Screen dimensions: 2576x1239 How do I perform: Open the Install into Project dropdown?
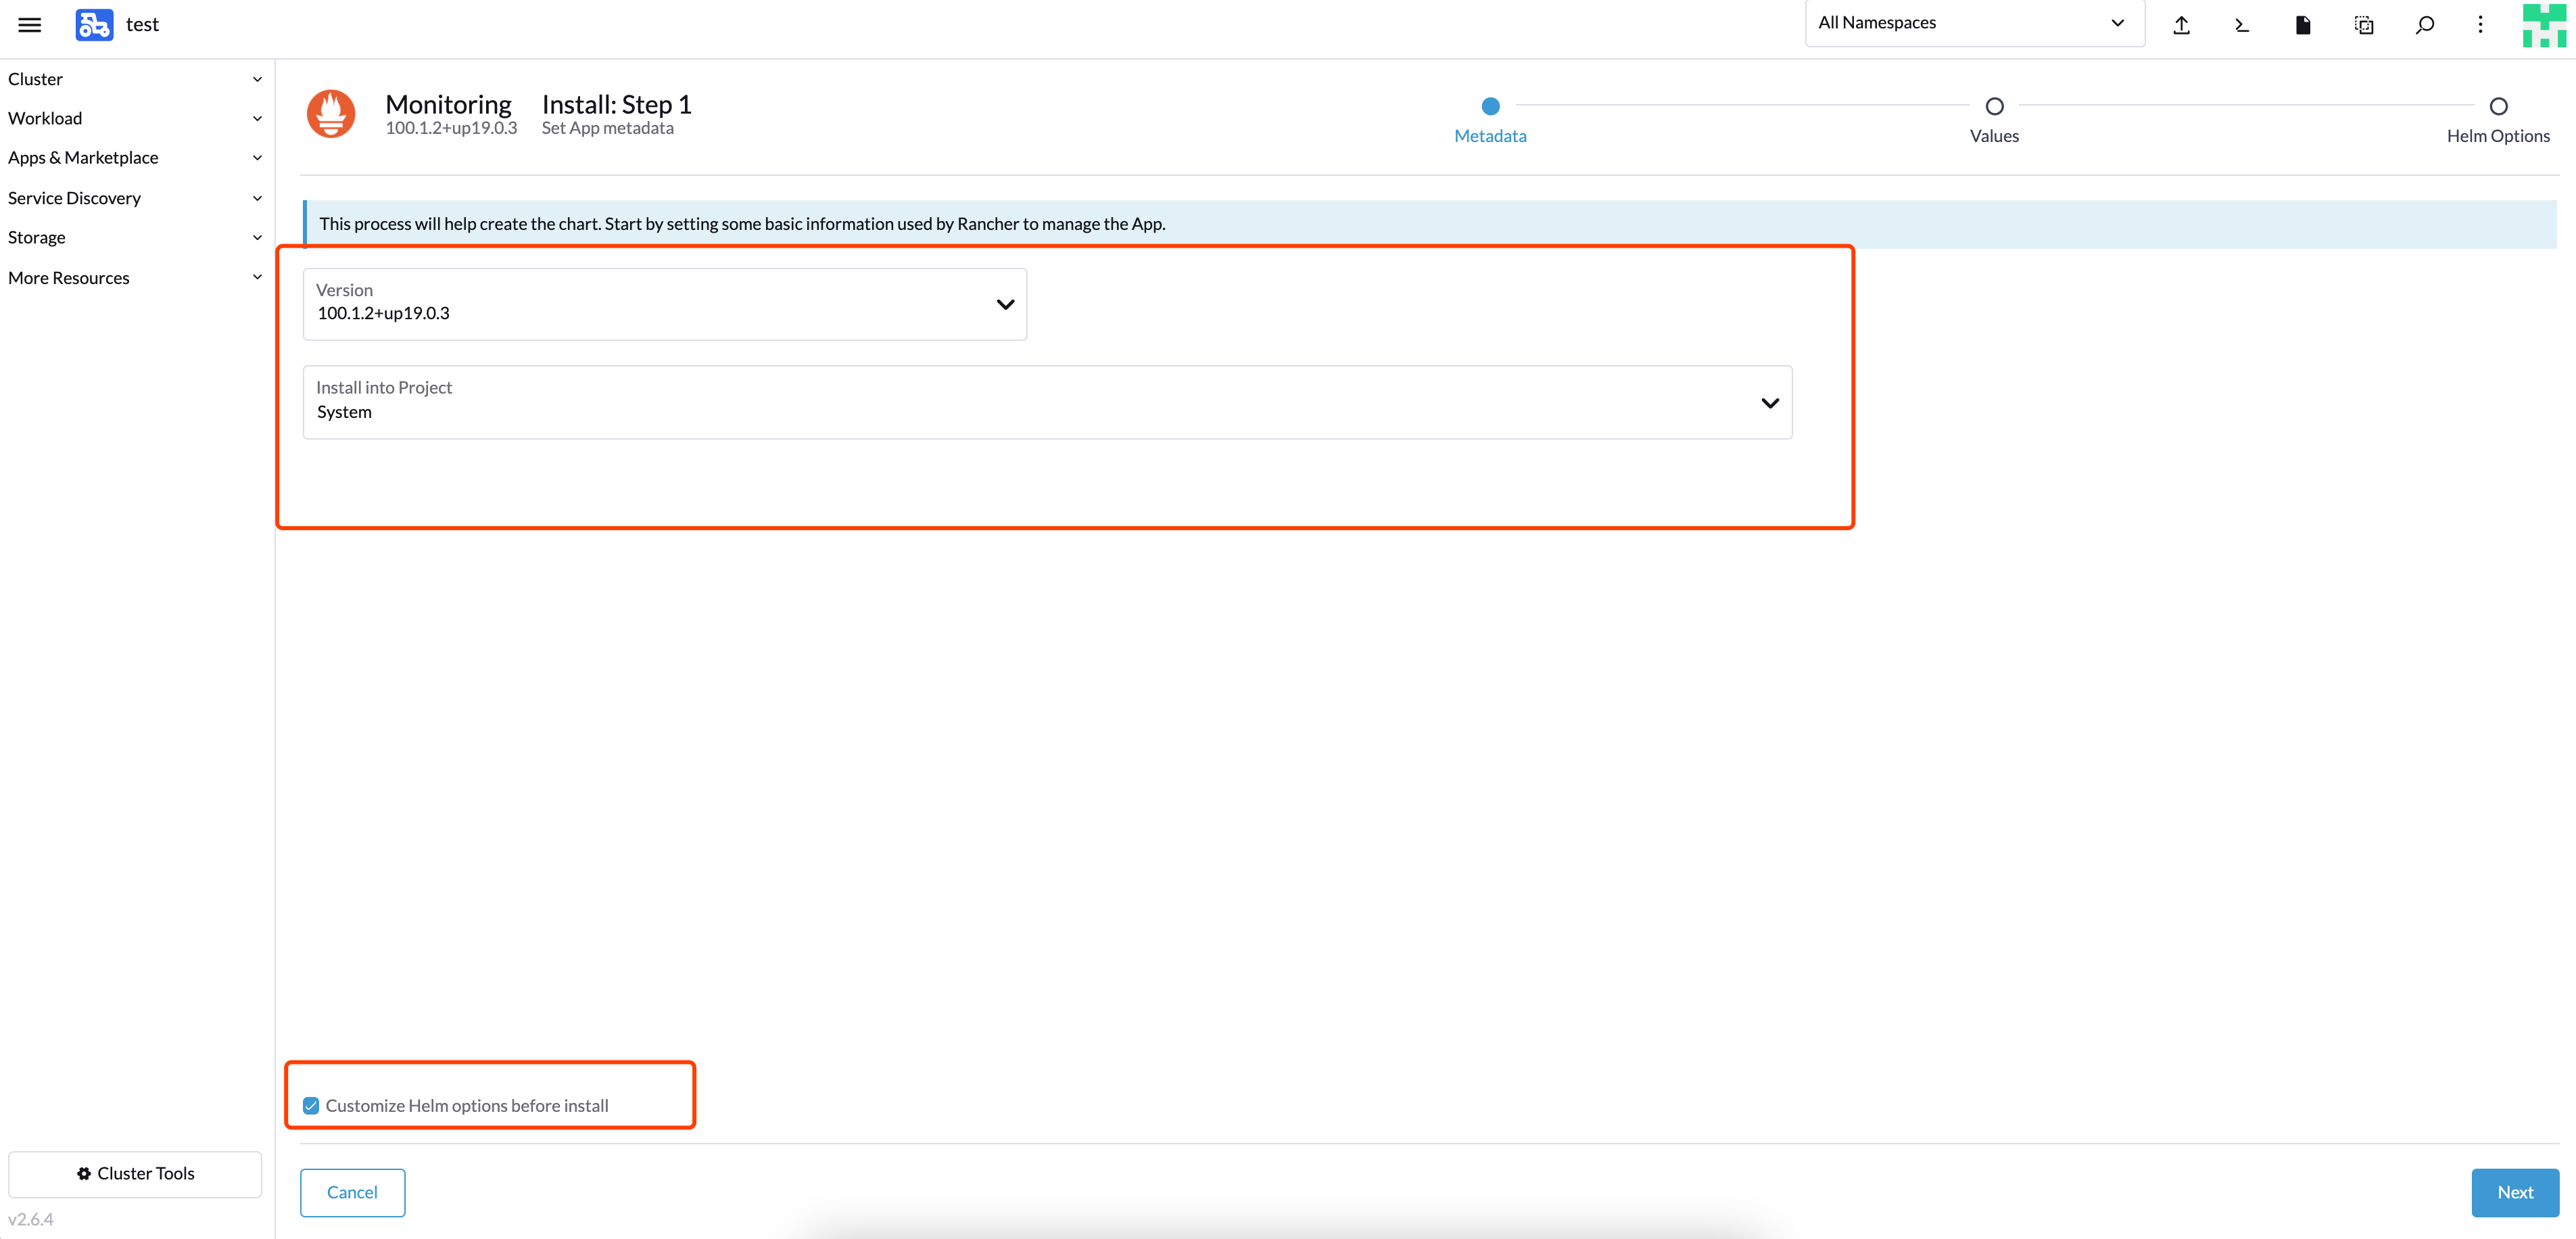click(x=1047, y=402)
